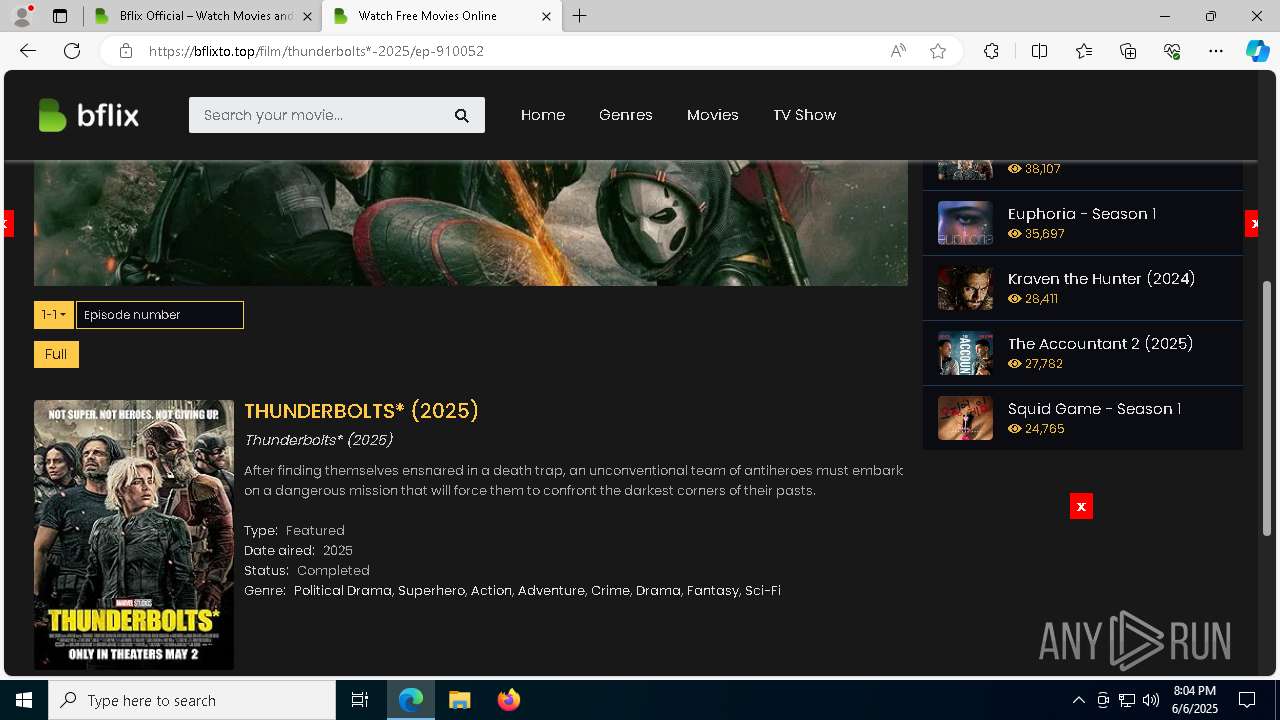Image resolution: width=1280 pixels, height=720 pixels.
Task: Open Microsoft Edge from taskbar
Action: [x=411, y=700]
